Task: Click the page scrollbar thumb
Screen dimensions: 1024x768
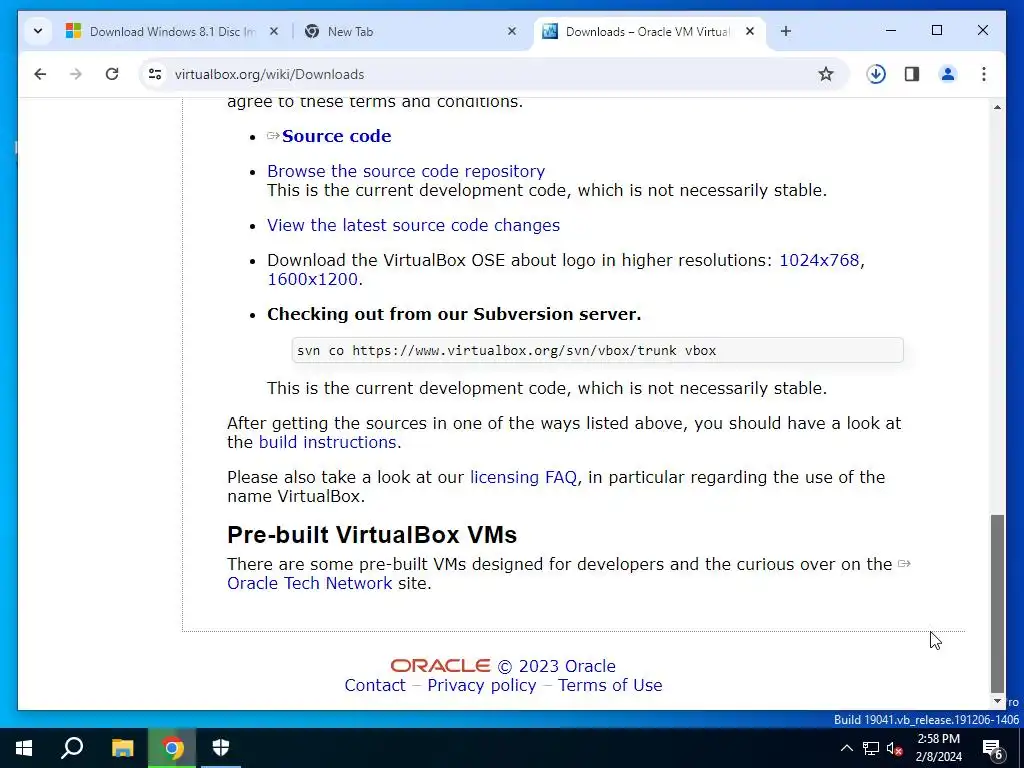Action: click(997, 603)
